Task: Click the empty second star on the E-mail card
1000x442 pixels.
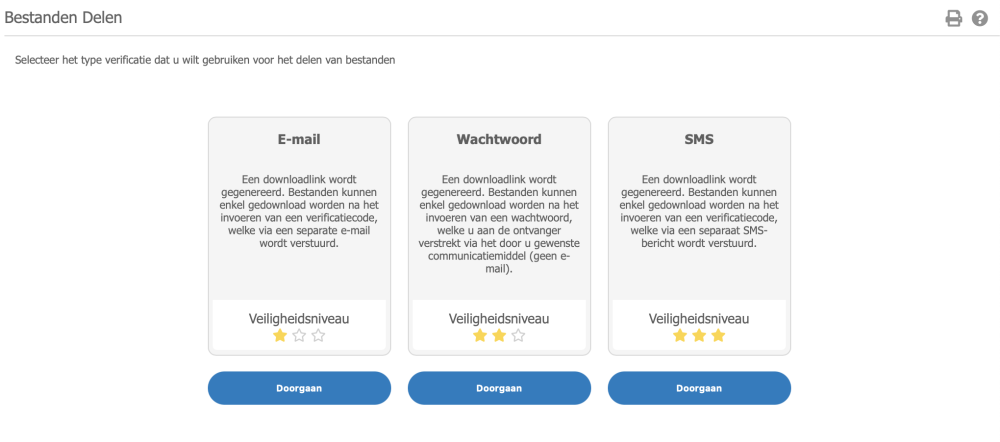Action: click(x=299, y=336)
